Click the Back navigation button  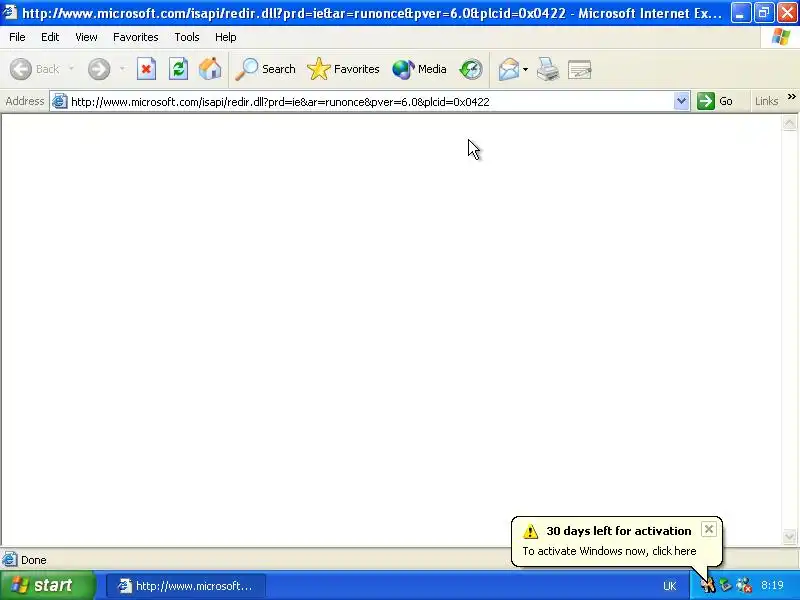tap(35, 69)
